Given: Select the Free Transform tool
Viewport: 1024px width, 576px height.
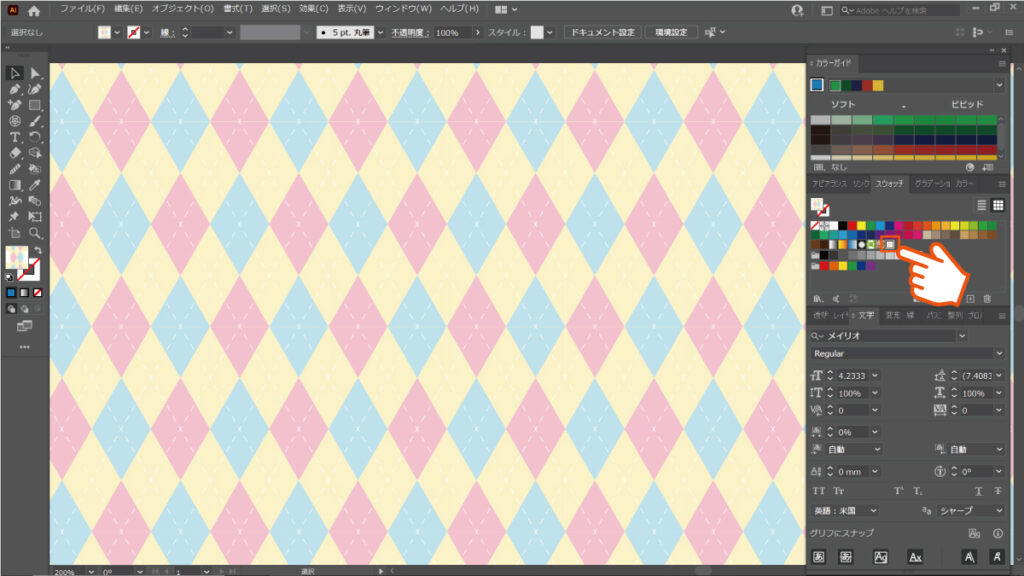Looking at the screenshot, I should [35, 217].
